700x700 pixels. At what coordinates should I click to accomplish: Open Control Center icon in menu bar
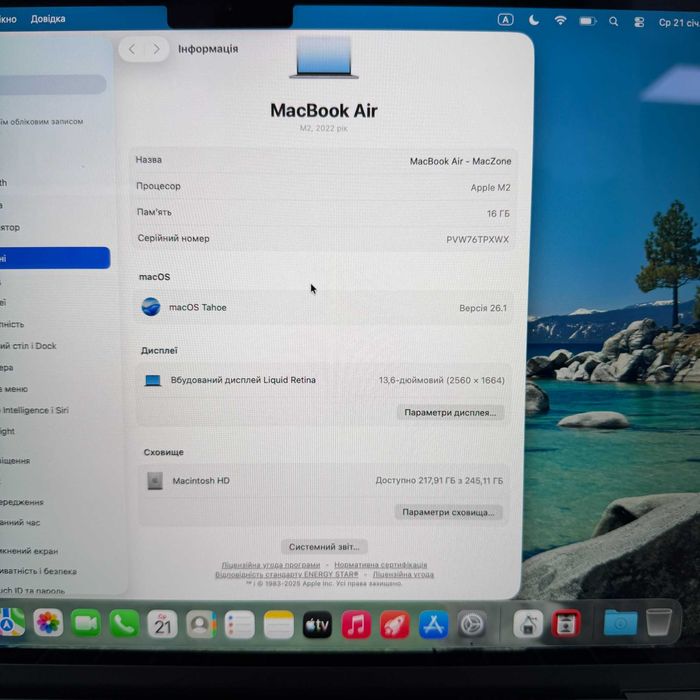639,22
